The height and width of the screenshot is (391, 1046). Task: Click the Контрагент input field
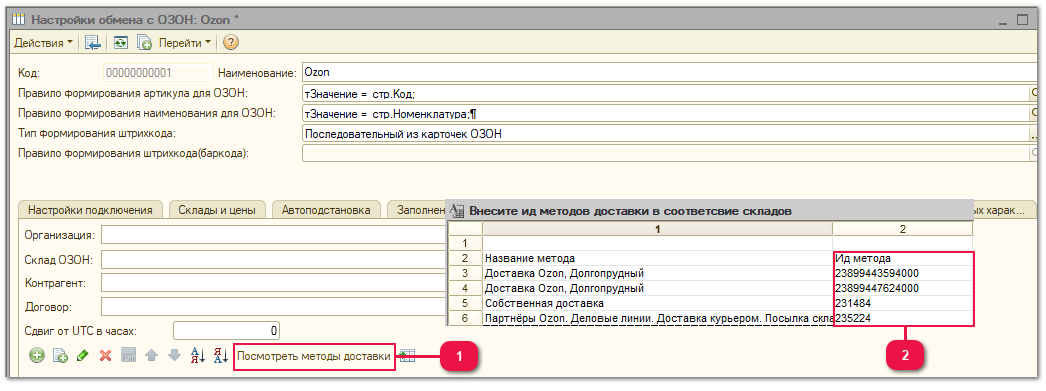click(x=274, y=283)
